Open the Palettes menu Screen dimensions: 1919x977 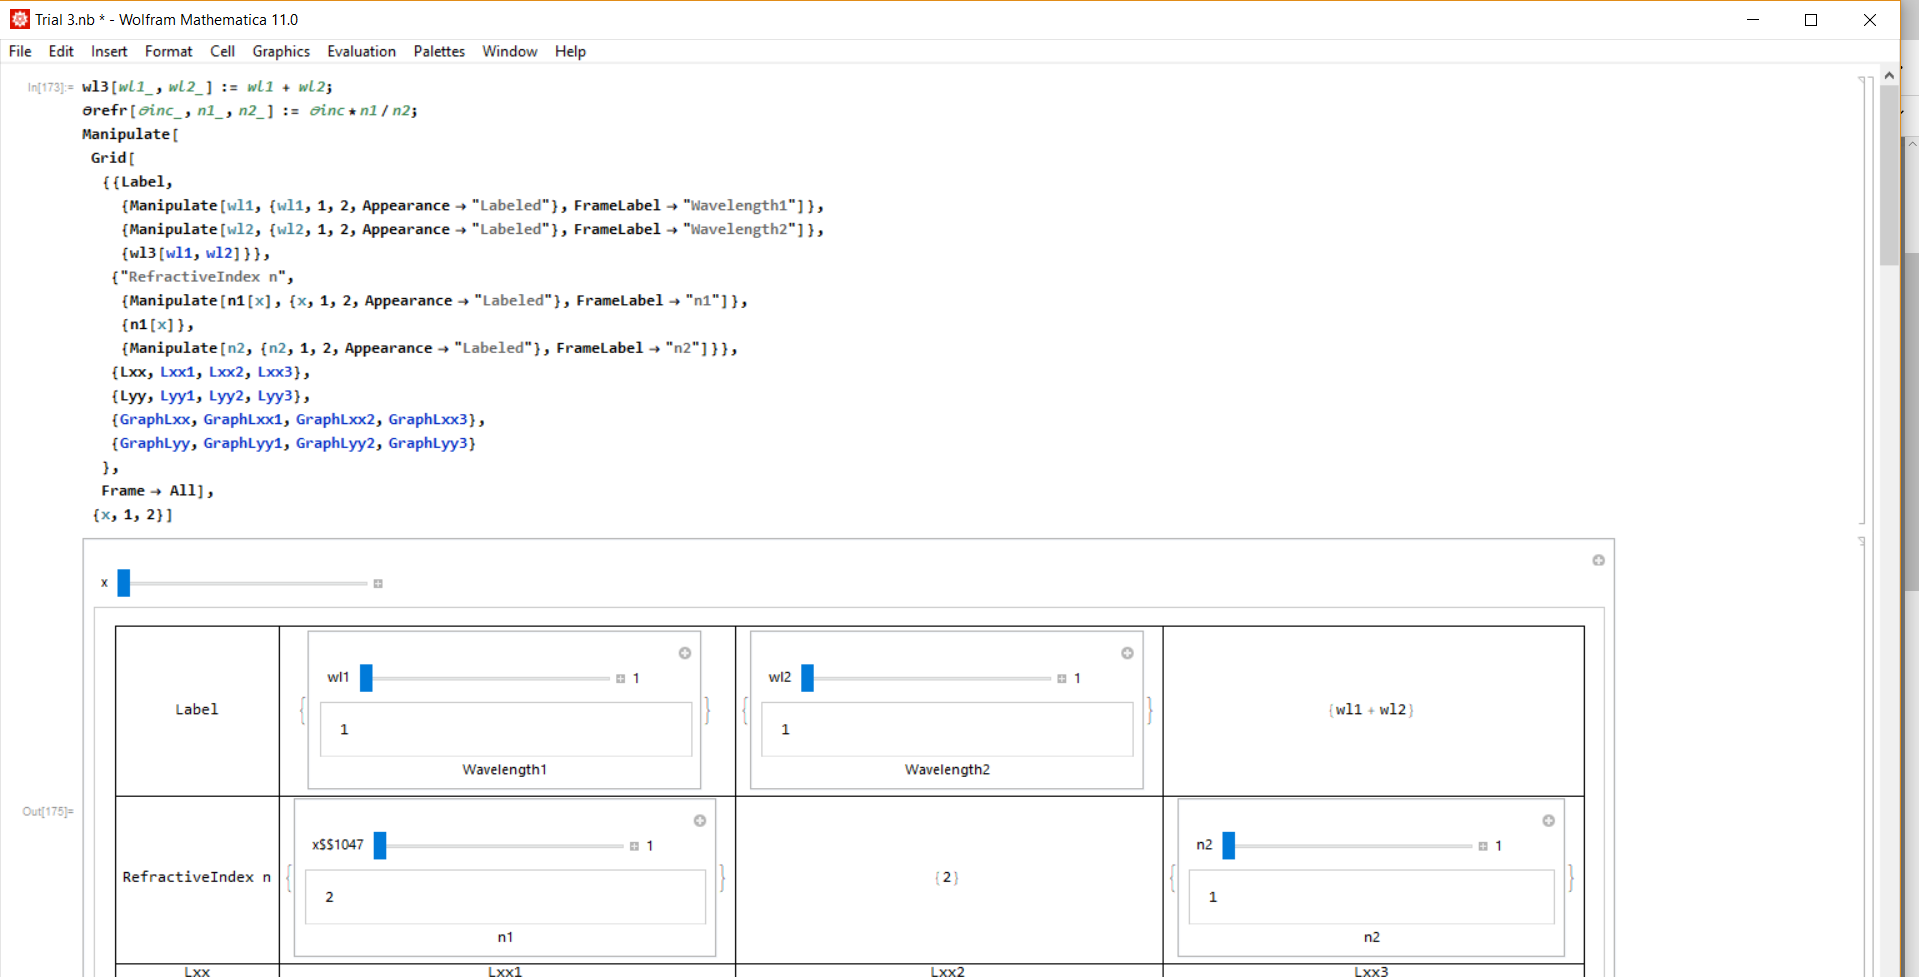[439, 51]
